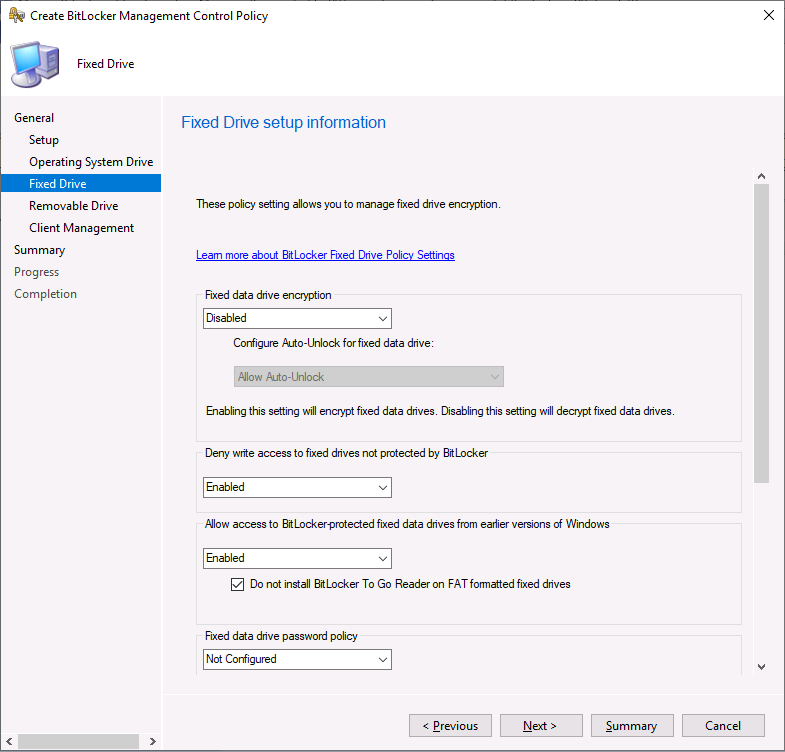
Task: Click 'Configure Auto-Unlock for fixed data drive:' label
Action: coord(333,343)
